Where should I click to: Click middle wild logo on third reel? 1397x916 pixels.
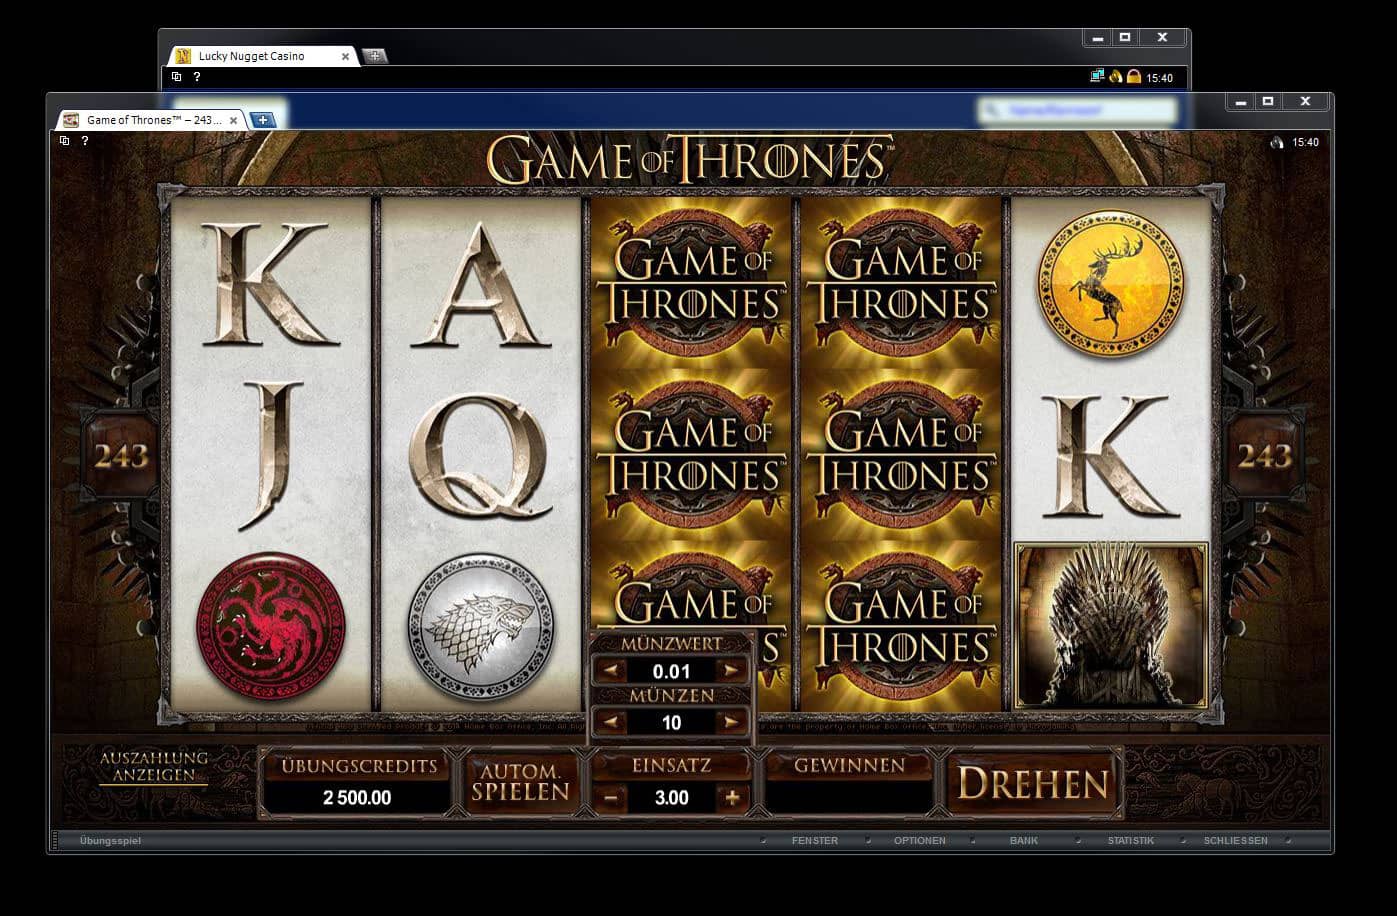pos(691,454)
